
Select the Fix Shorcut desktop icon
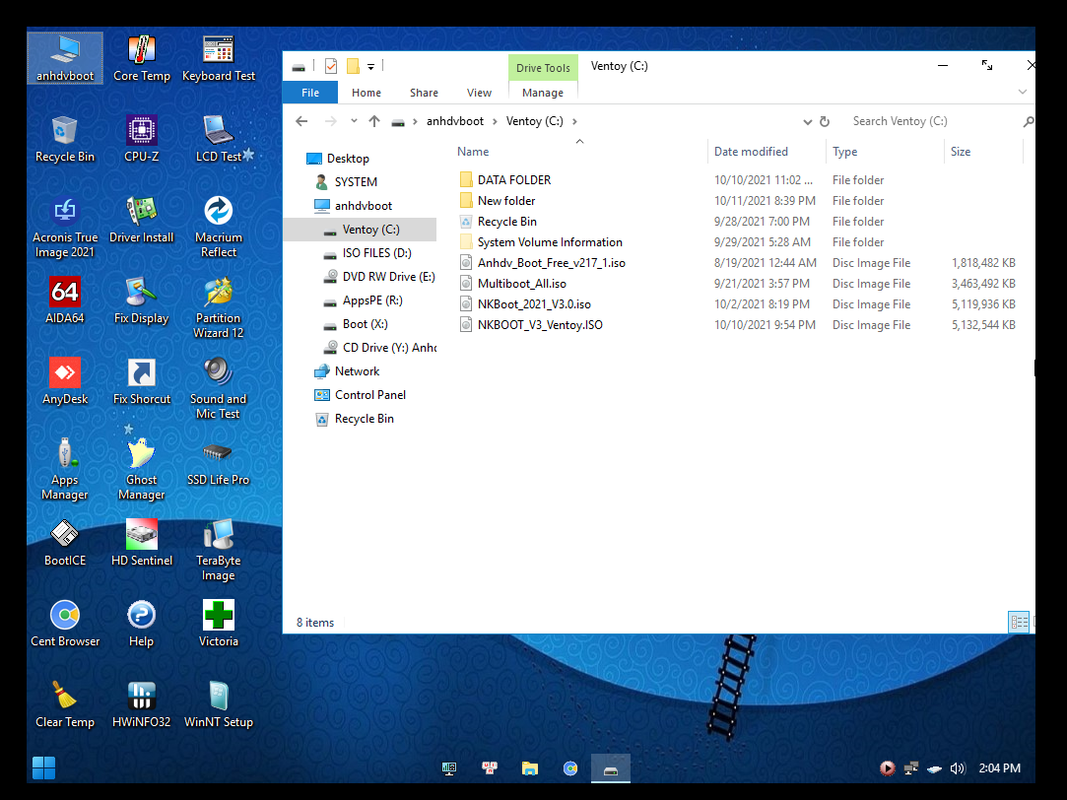(142, 381)
